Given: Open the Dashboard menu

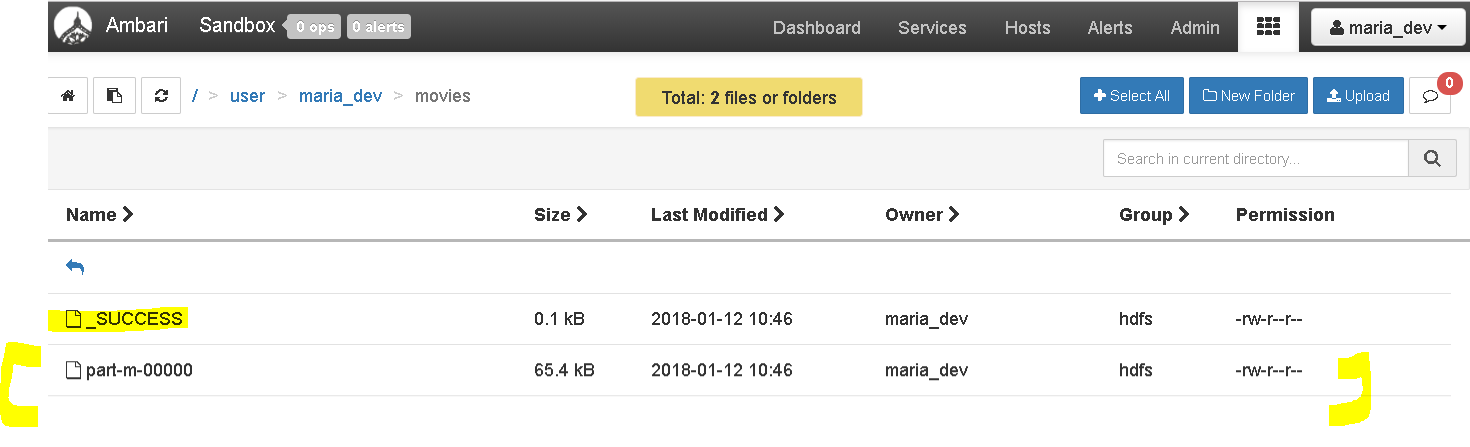Looking at the screenshot, I should 817,28.
